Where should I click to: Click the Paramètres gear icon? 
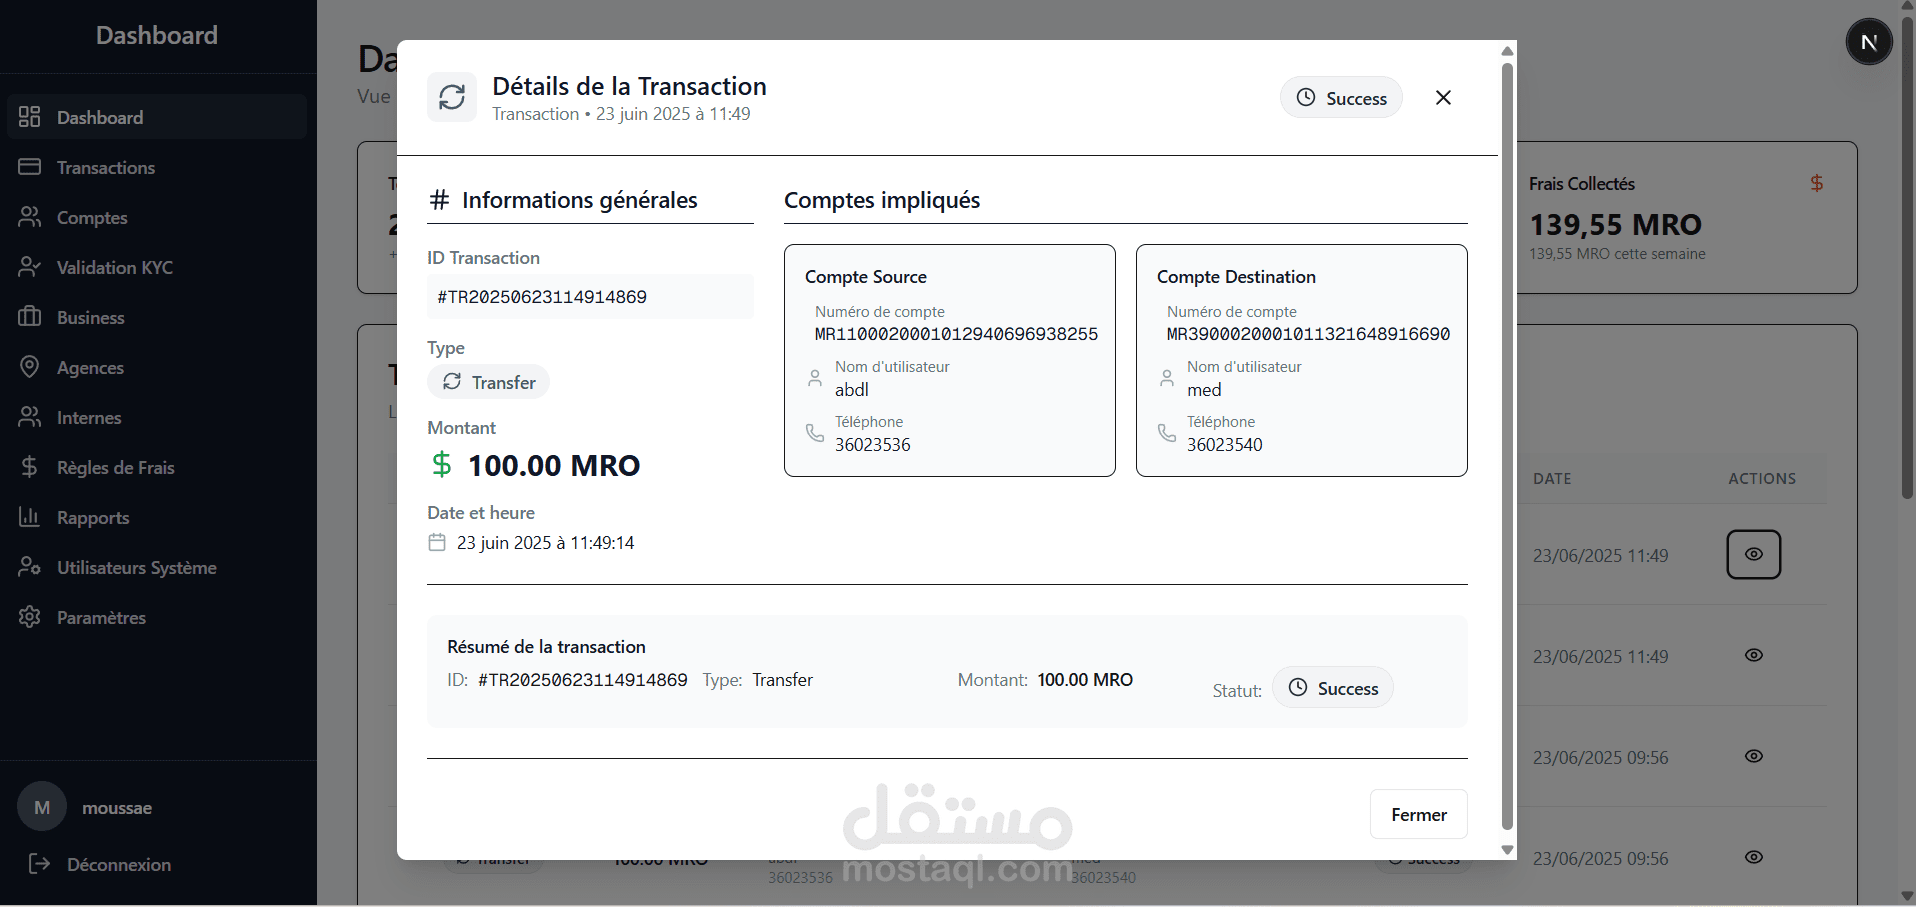pos(29,616)
